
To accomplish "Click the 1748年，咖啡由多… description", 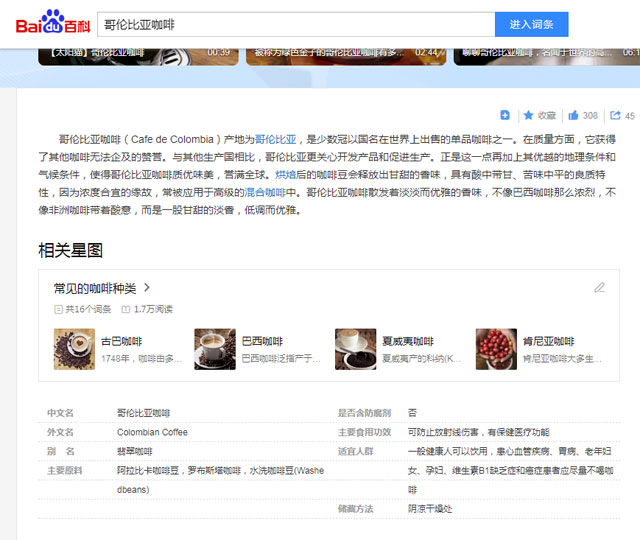I will (x=141, y=359).
